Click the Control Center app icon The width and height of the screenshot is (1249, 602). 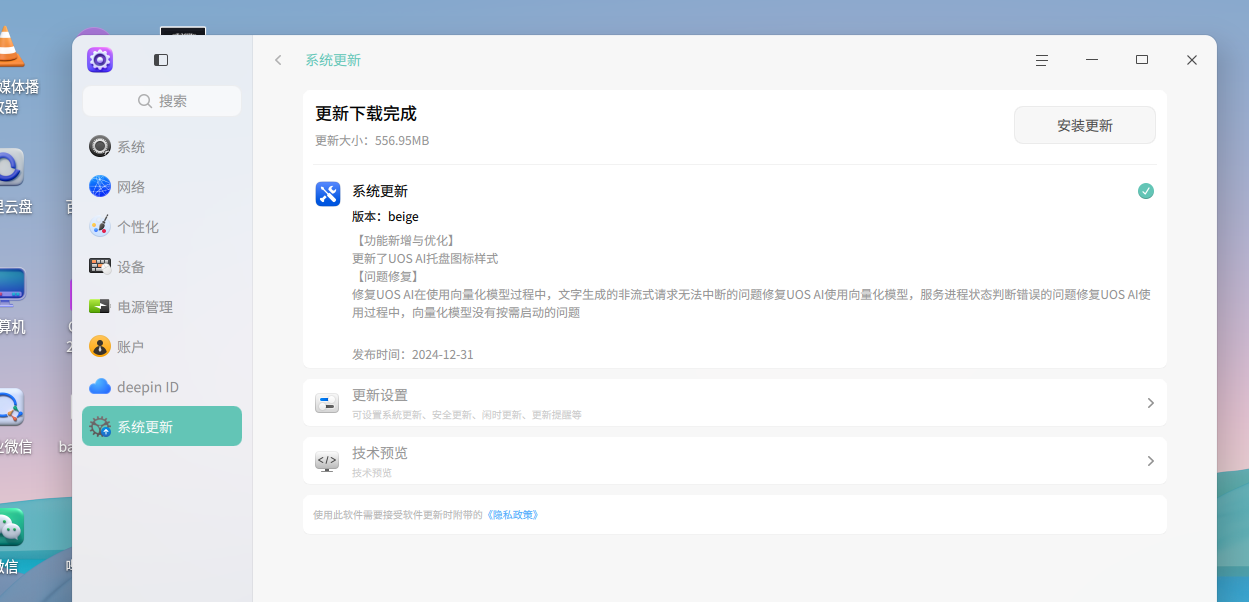tap(100, 60)
